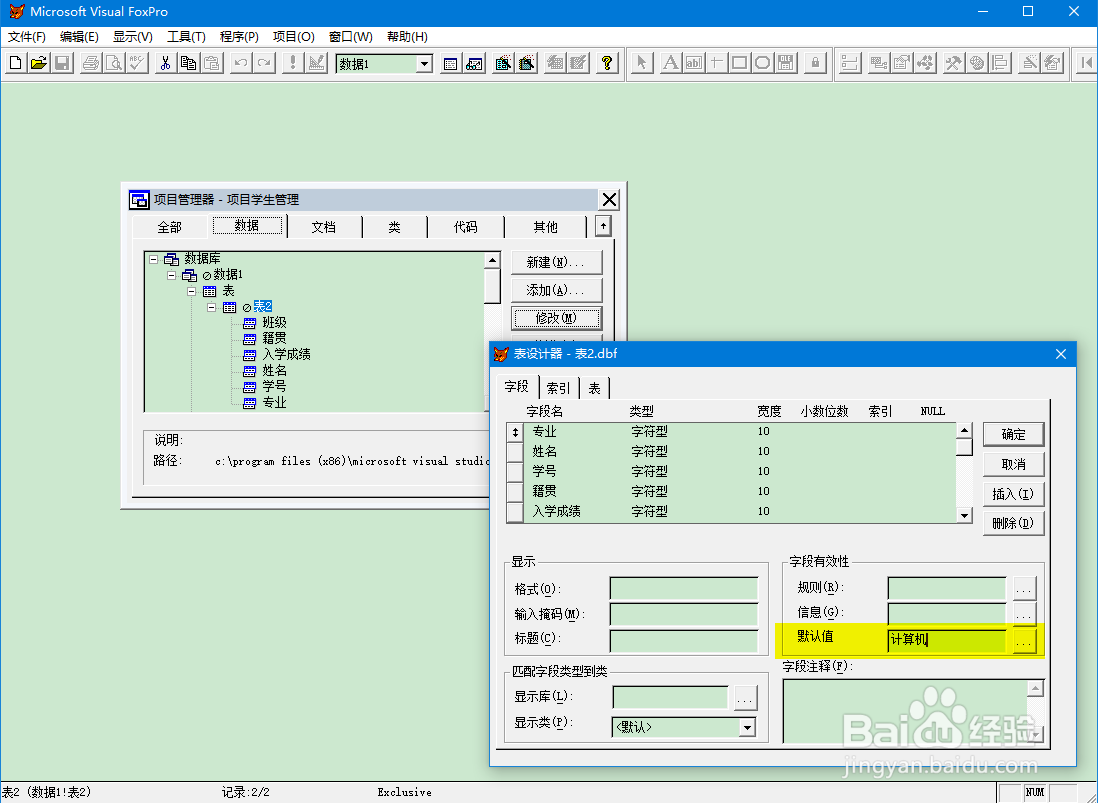Collapse the 数据库 tree node
The width and height of the screenshot is (1098, 803).
click(x=153, y=259)
